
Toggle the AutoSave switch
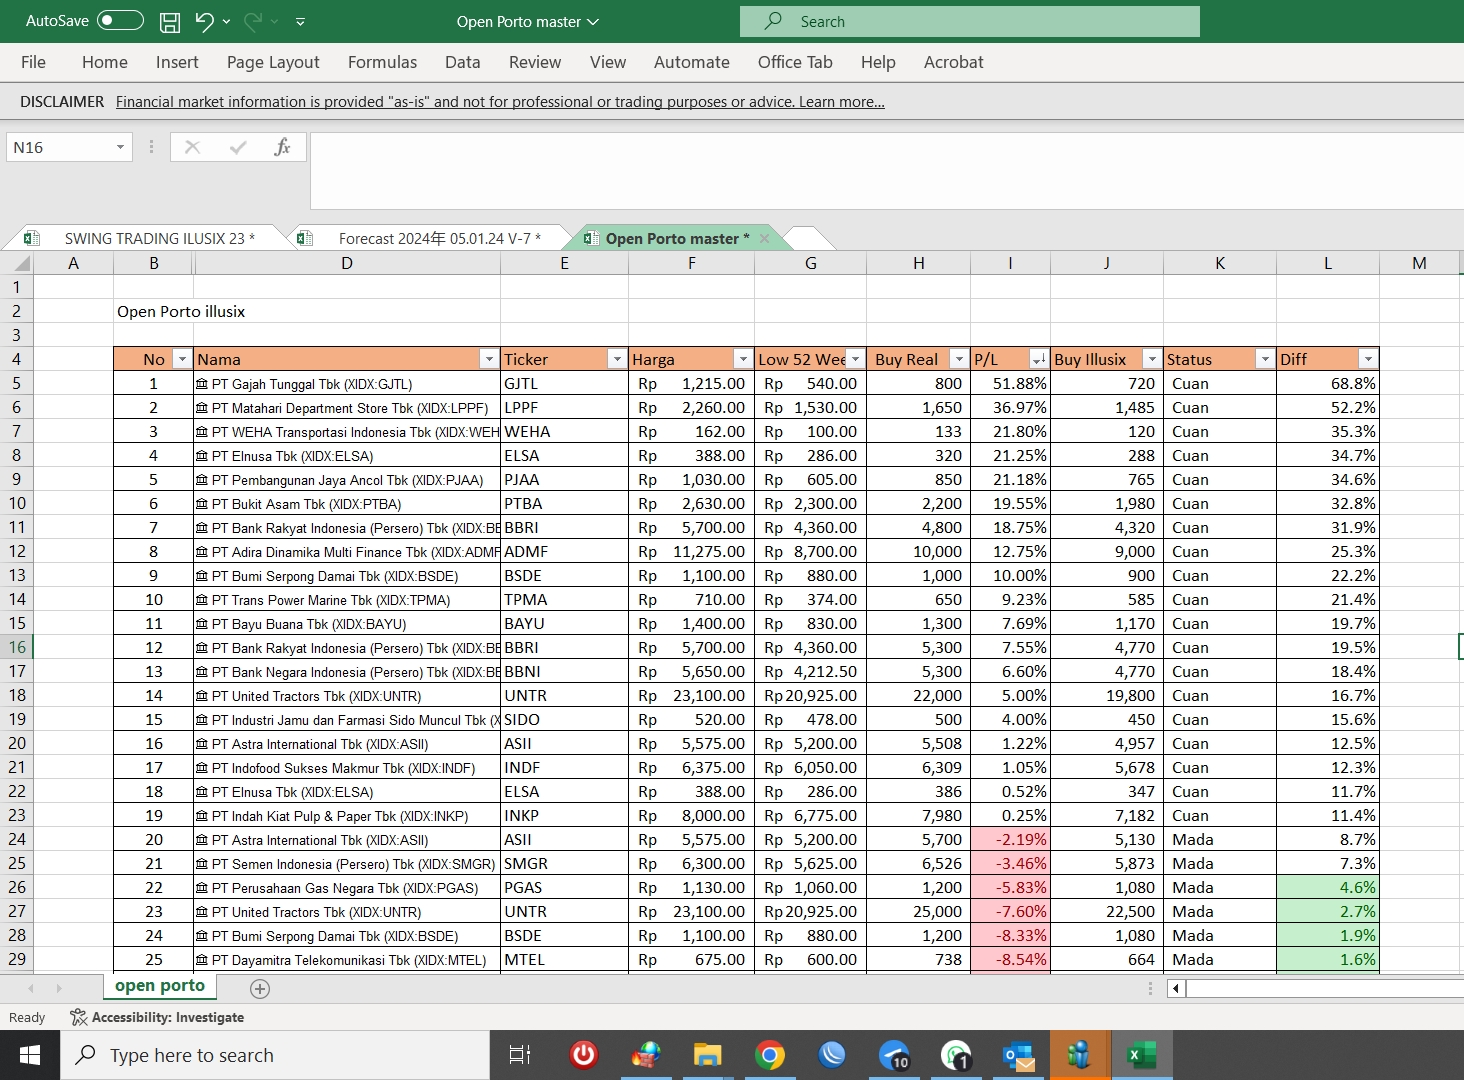coord(120,21)
